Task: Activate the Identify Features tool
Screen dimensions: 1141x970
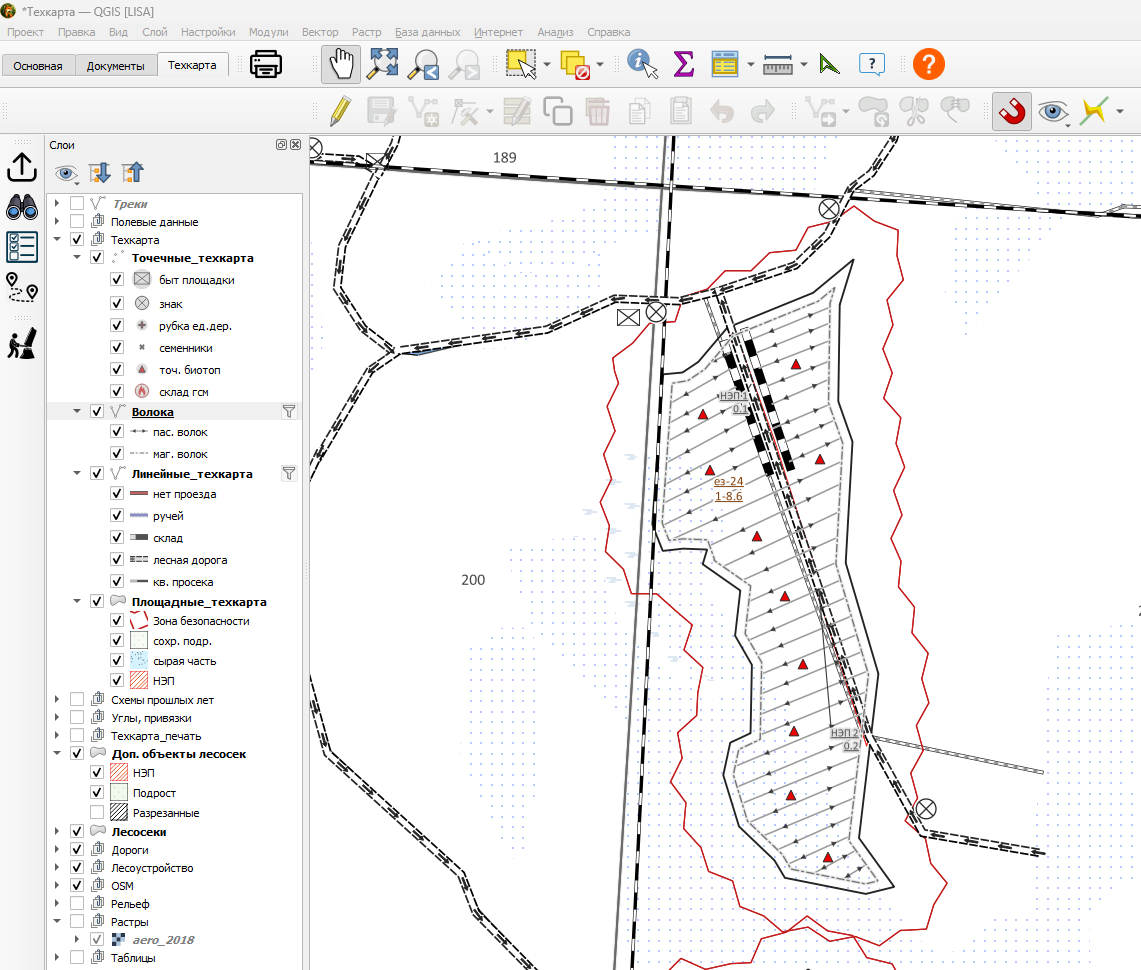Action: point(642,64)
